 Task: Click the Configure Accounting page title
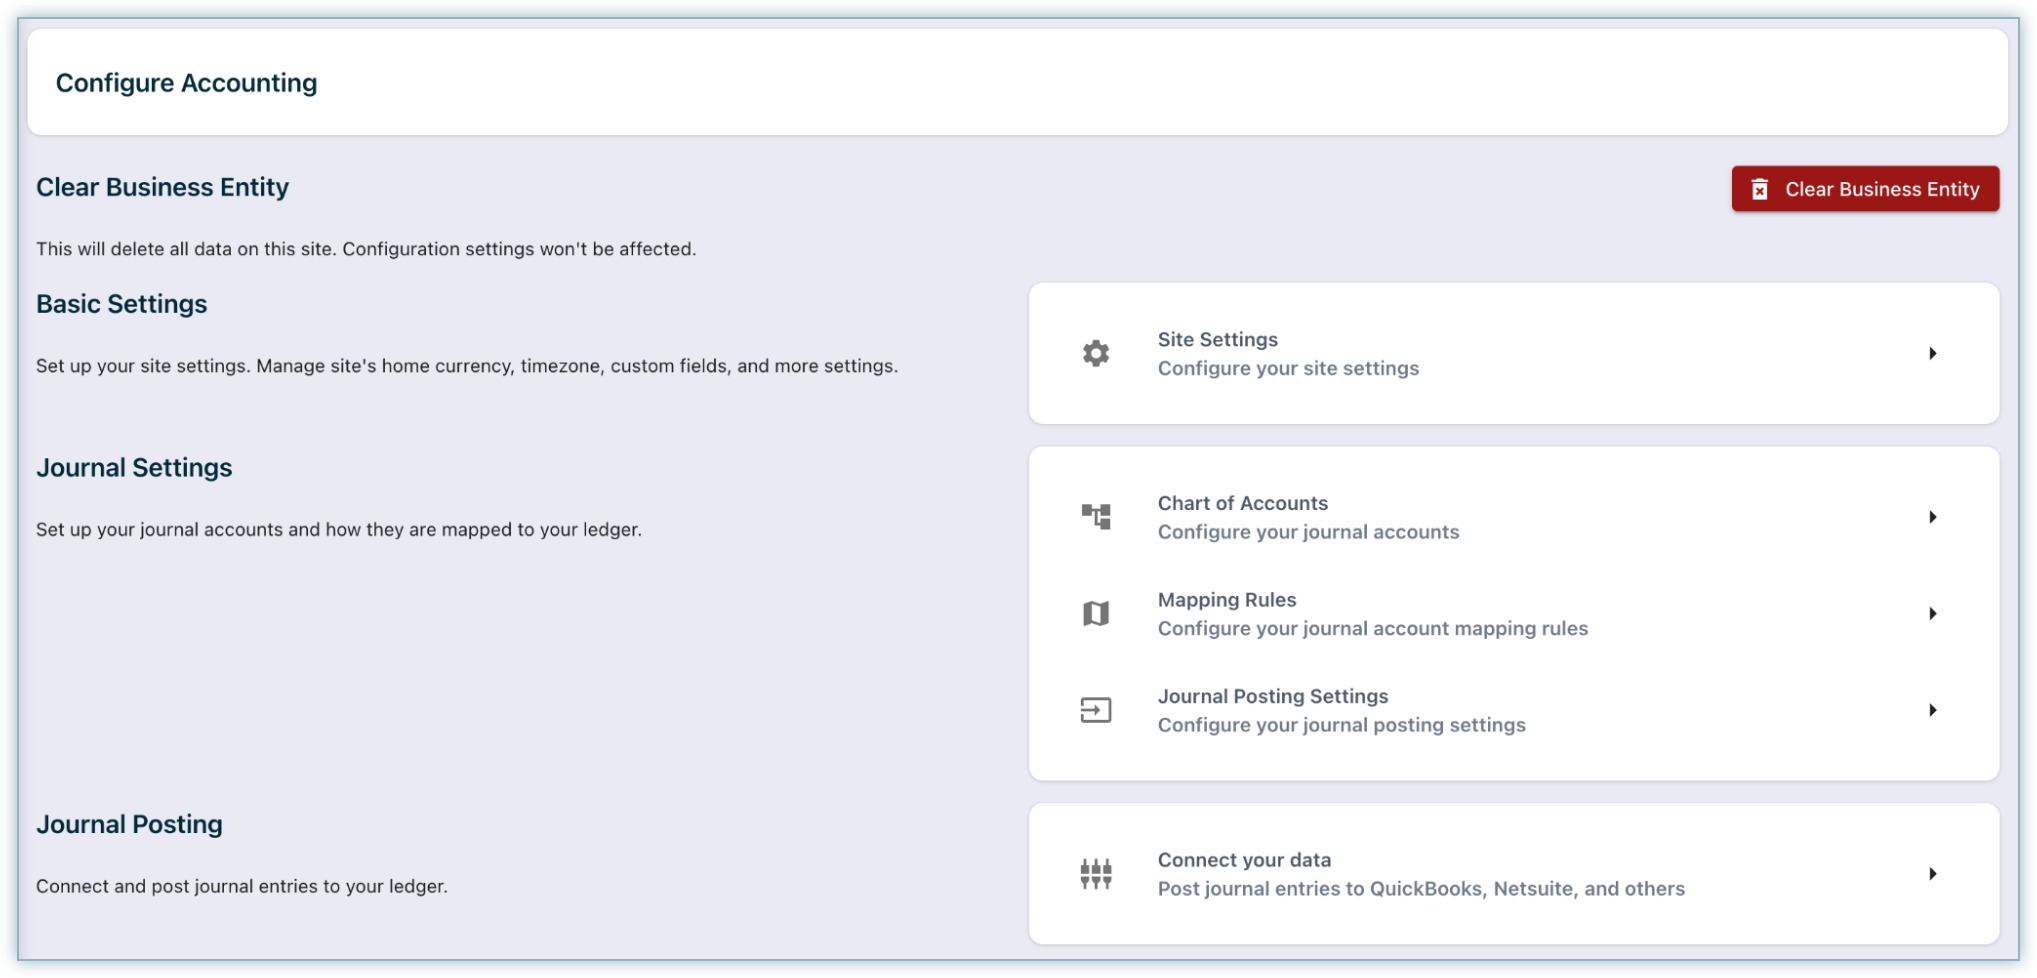pos(186,83)
